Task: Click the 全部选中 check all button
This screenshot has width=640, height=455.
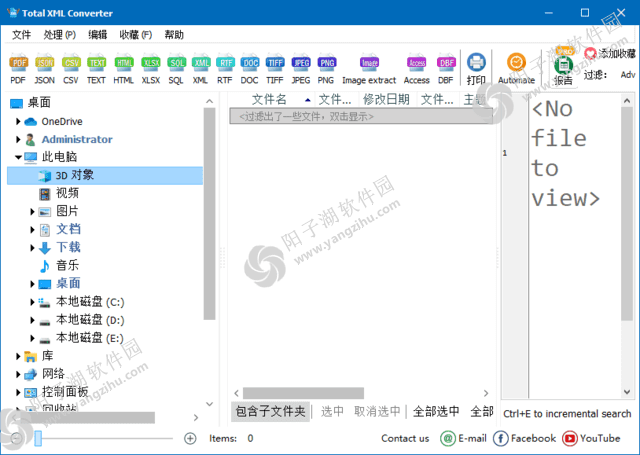Action: (436, 411)
